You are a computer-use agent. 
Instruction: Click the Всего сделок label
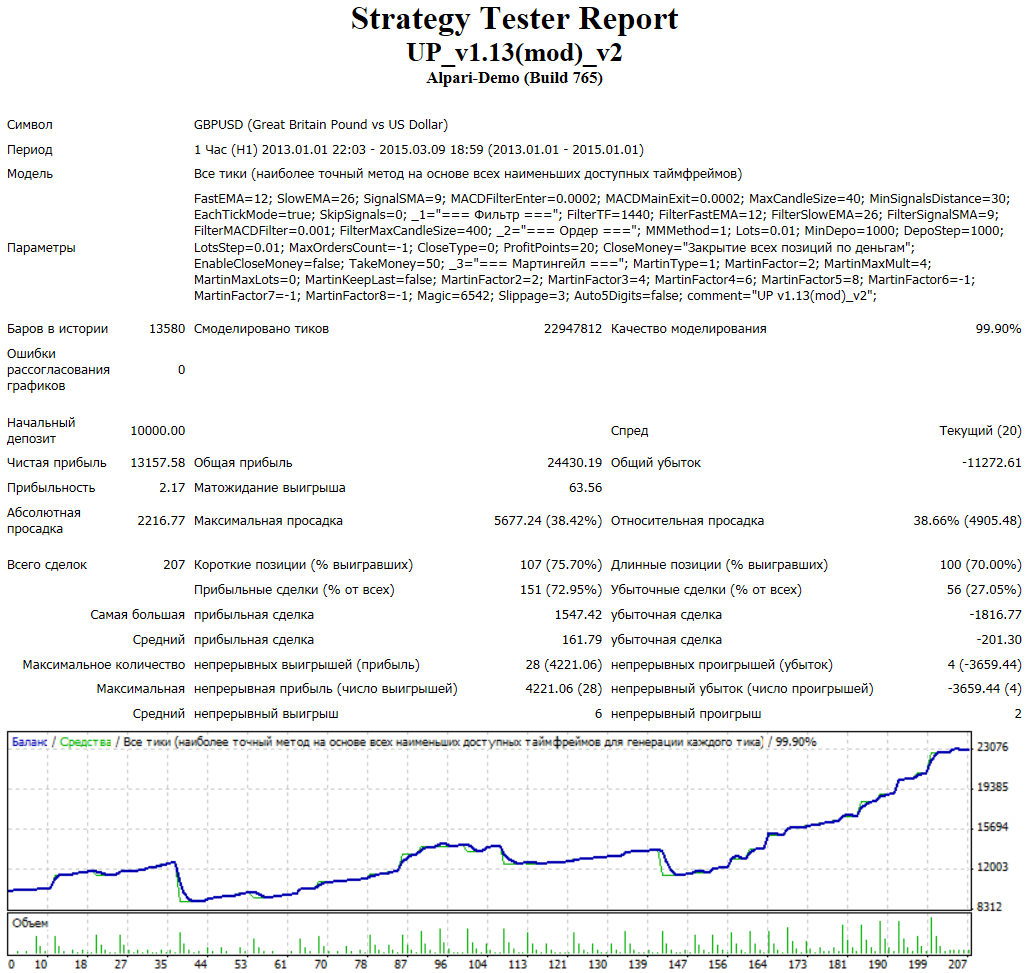47,565
